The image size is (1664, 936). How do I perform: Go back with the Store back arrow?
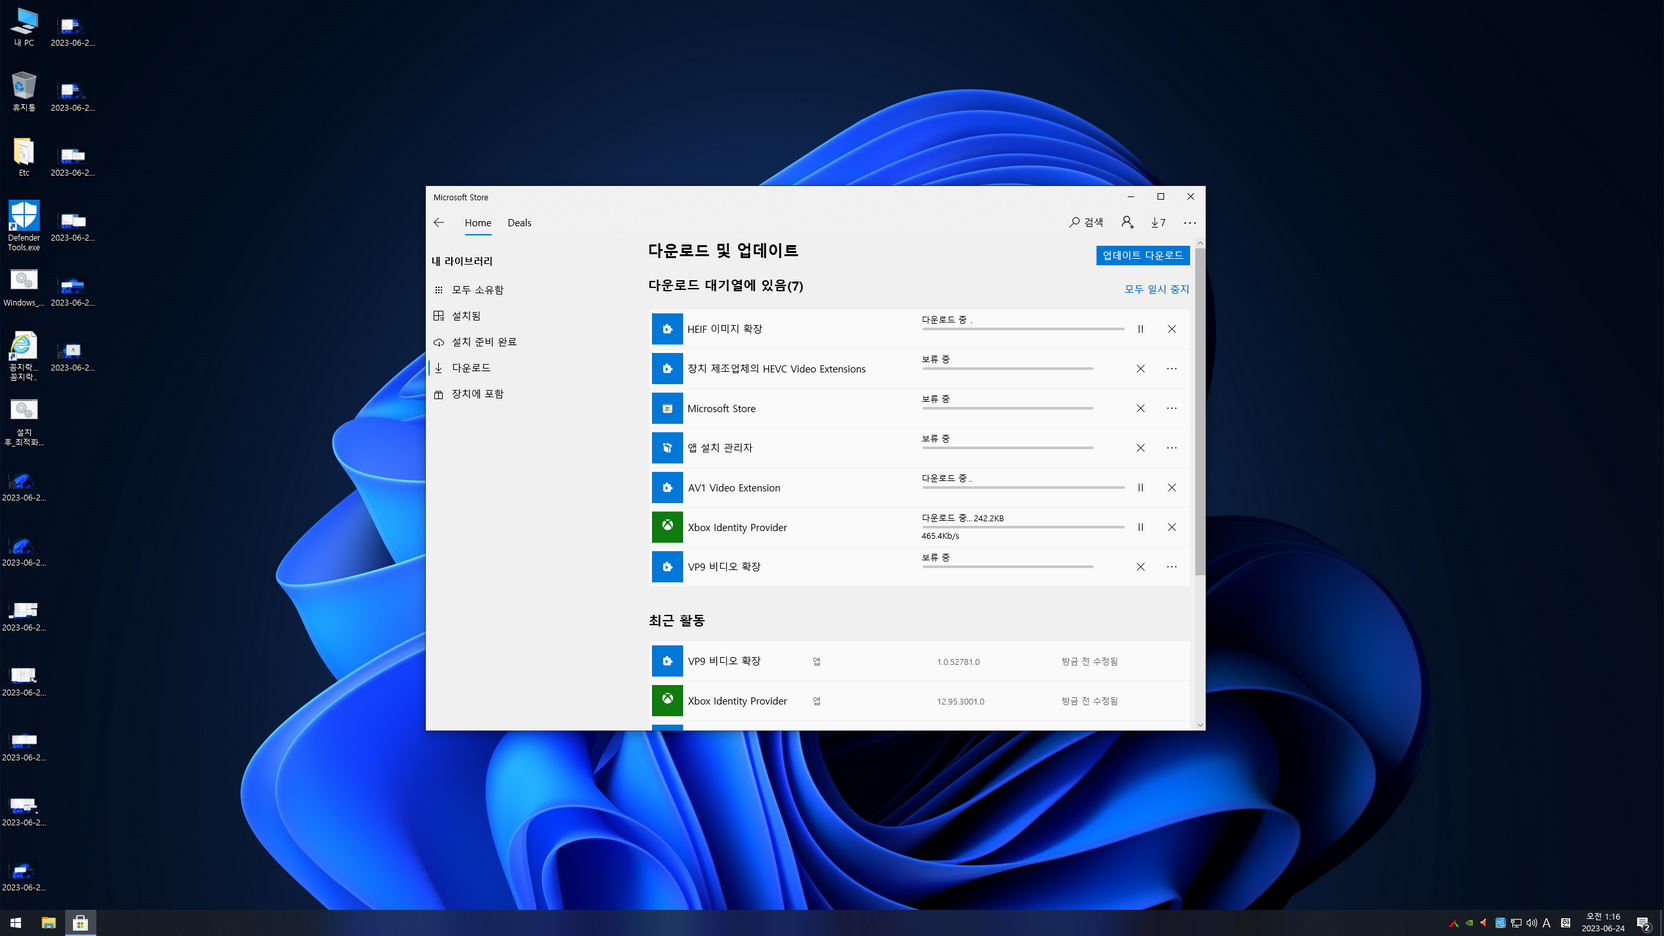pyautogui.click(x=439, y=223)
